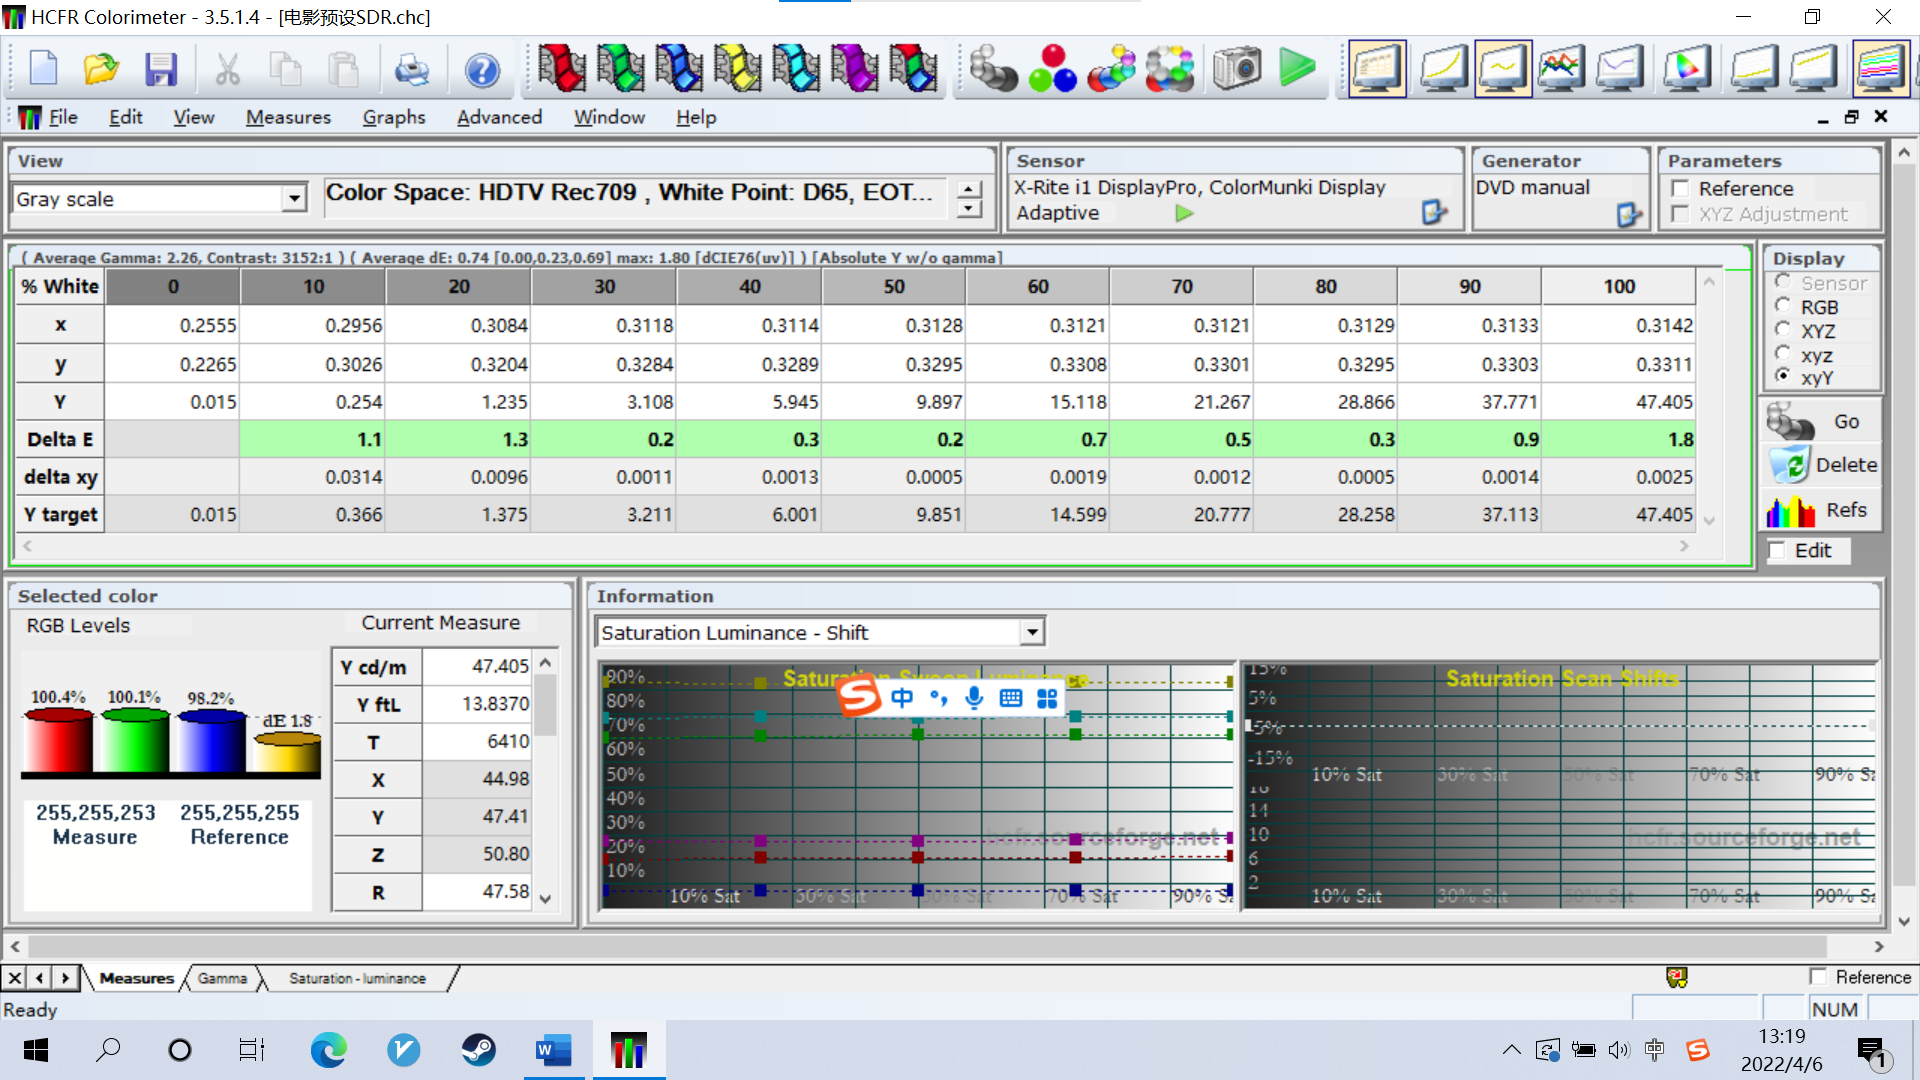Enable the Reference checkbox in Parameters
This screenshot has height=1080, width=1920.
click(x=1681, y=188)
